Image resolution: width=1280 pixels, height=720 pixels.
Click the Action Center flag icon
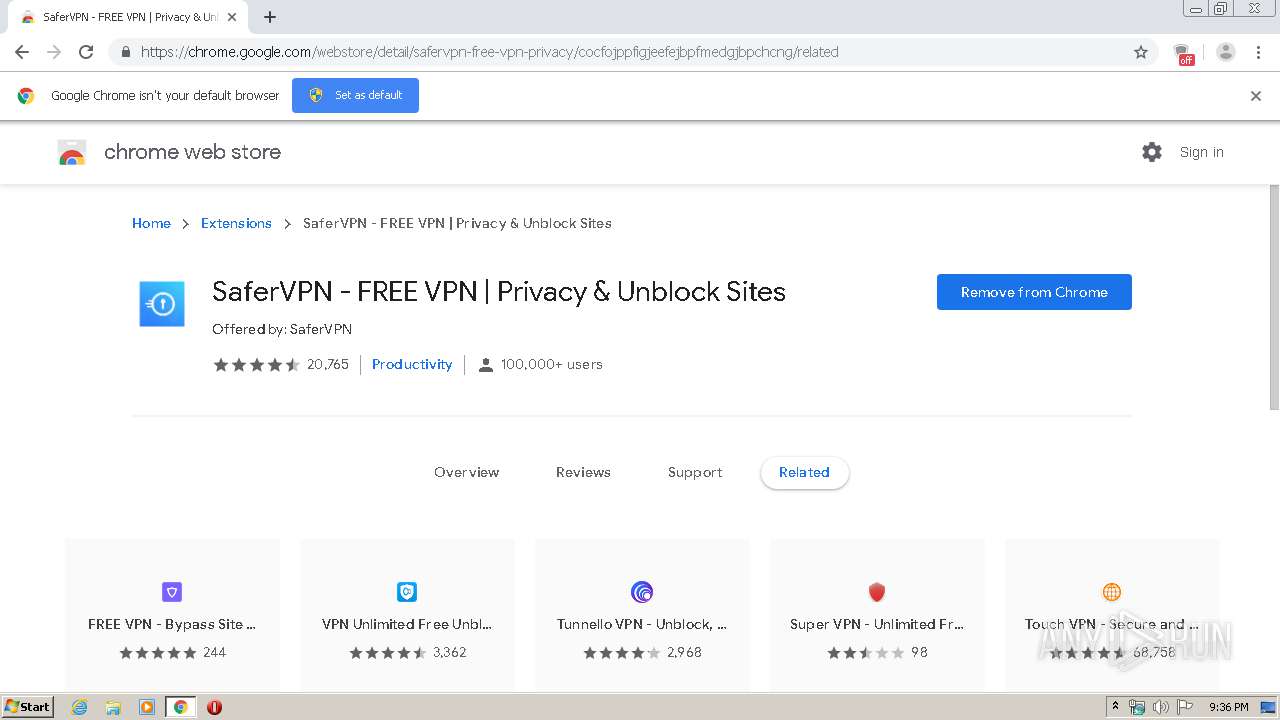click(1185, 707)
